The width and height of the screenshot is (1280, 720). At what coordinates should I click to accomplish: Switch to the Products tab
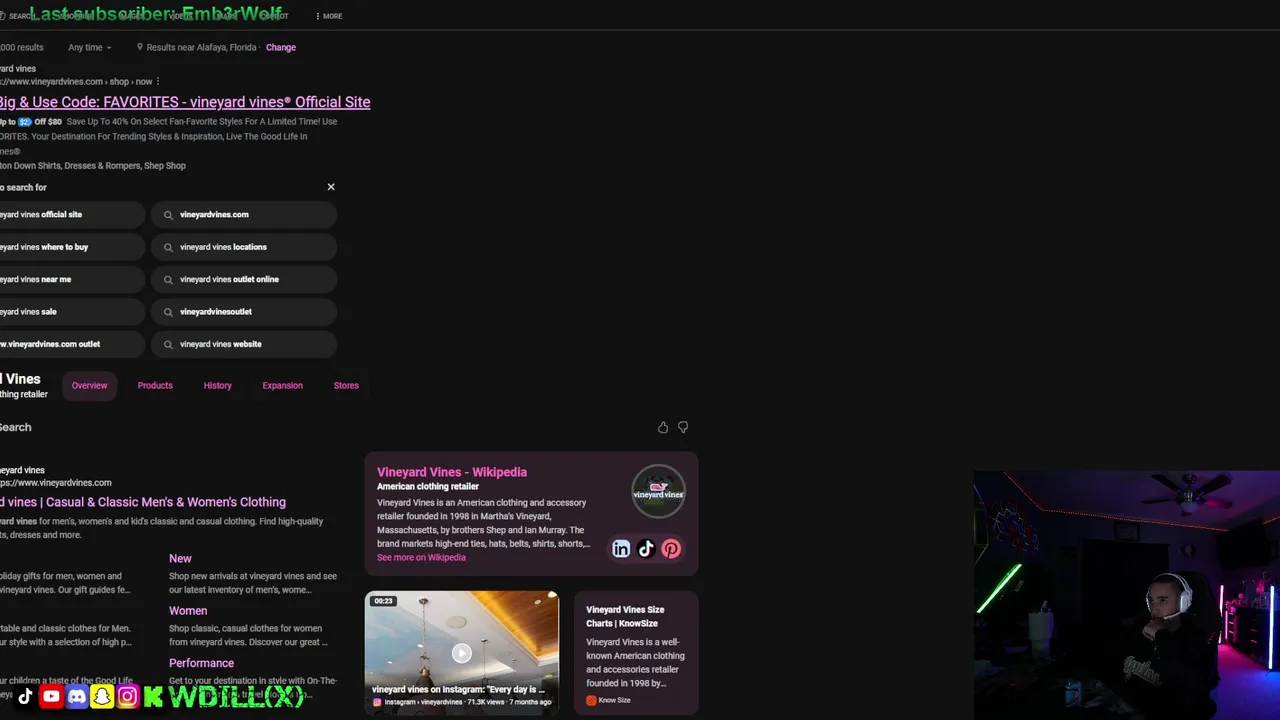click(155, 385)
